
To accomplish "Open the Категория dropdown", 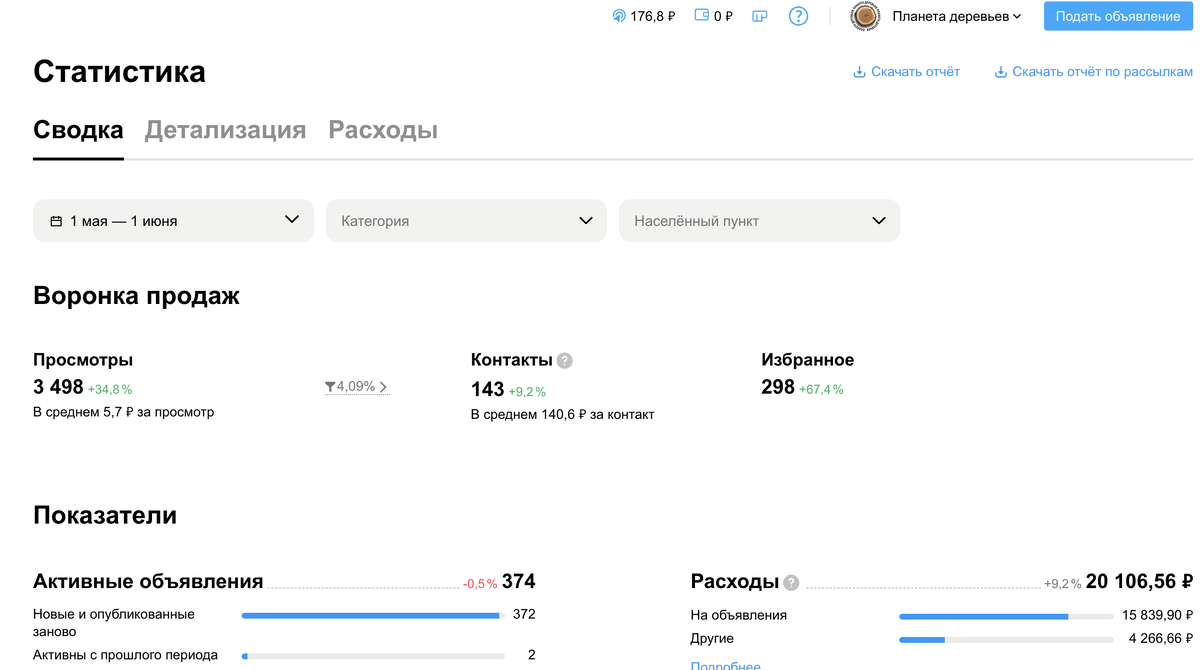I will [466, 220].
